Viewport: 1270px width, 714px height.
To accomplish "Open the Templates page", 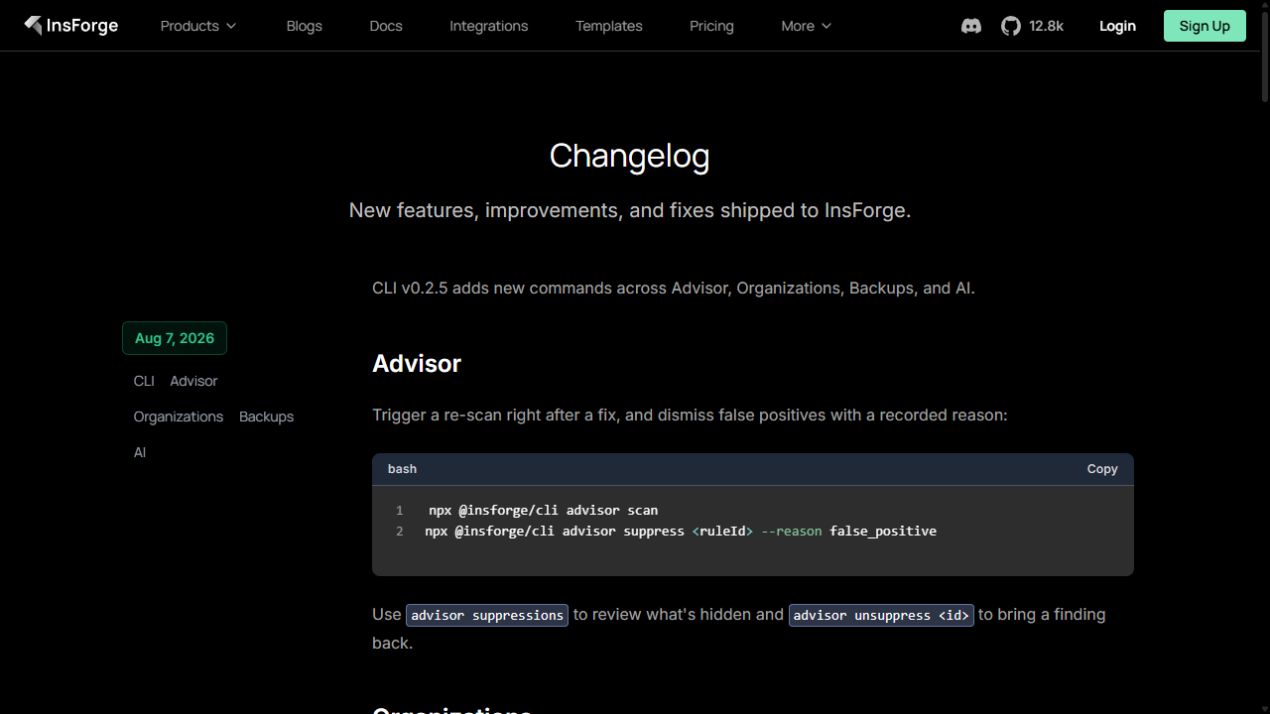I will [x=609, y=26].
